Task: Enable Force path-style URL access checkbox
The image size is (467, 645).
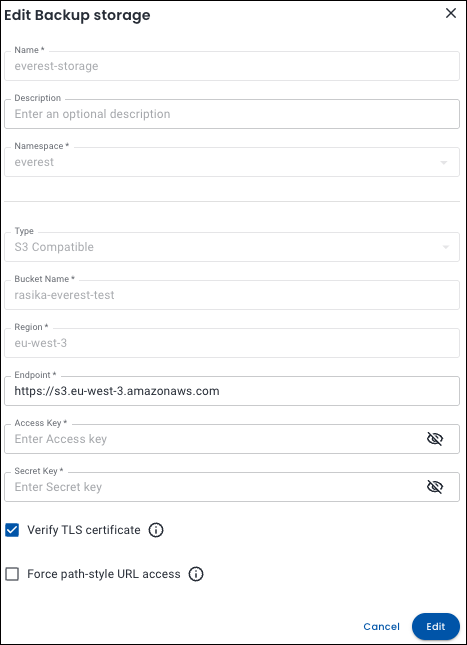Action: coord(12,574)
